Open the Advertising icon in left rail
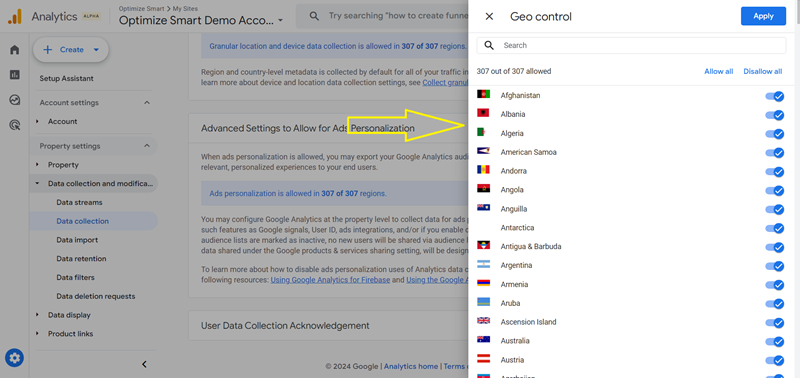Image resolution: width=800 pixels, height=378 pixels. pos(14,124)
